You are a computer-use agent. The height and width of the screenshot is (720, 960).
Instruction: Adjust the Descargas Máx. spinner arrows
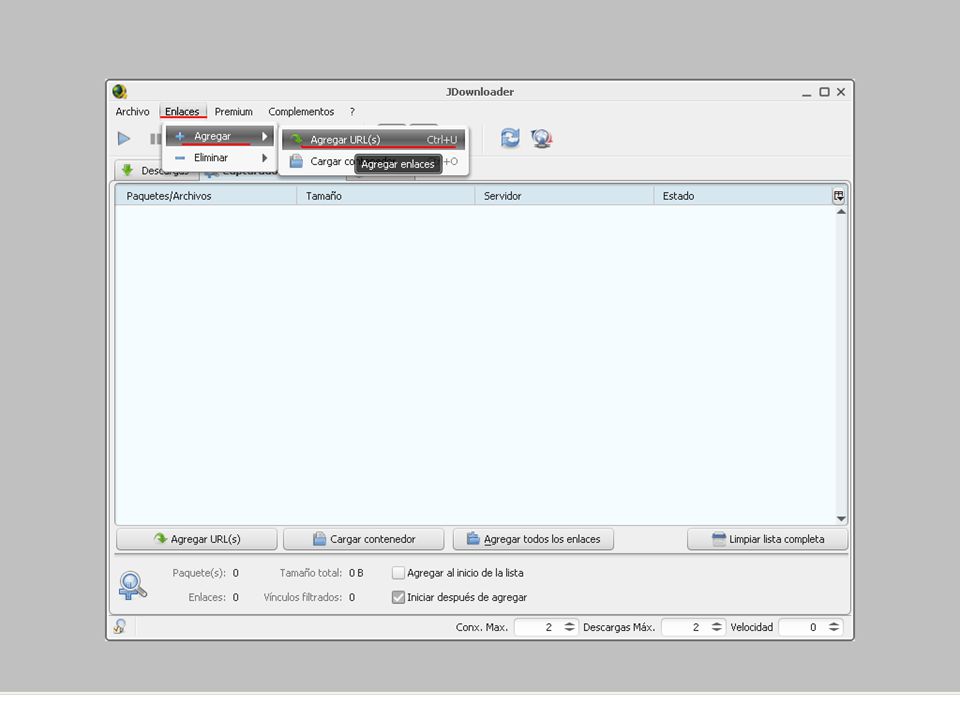(x=716, y=627)
